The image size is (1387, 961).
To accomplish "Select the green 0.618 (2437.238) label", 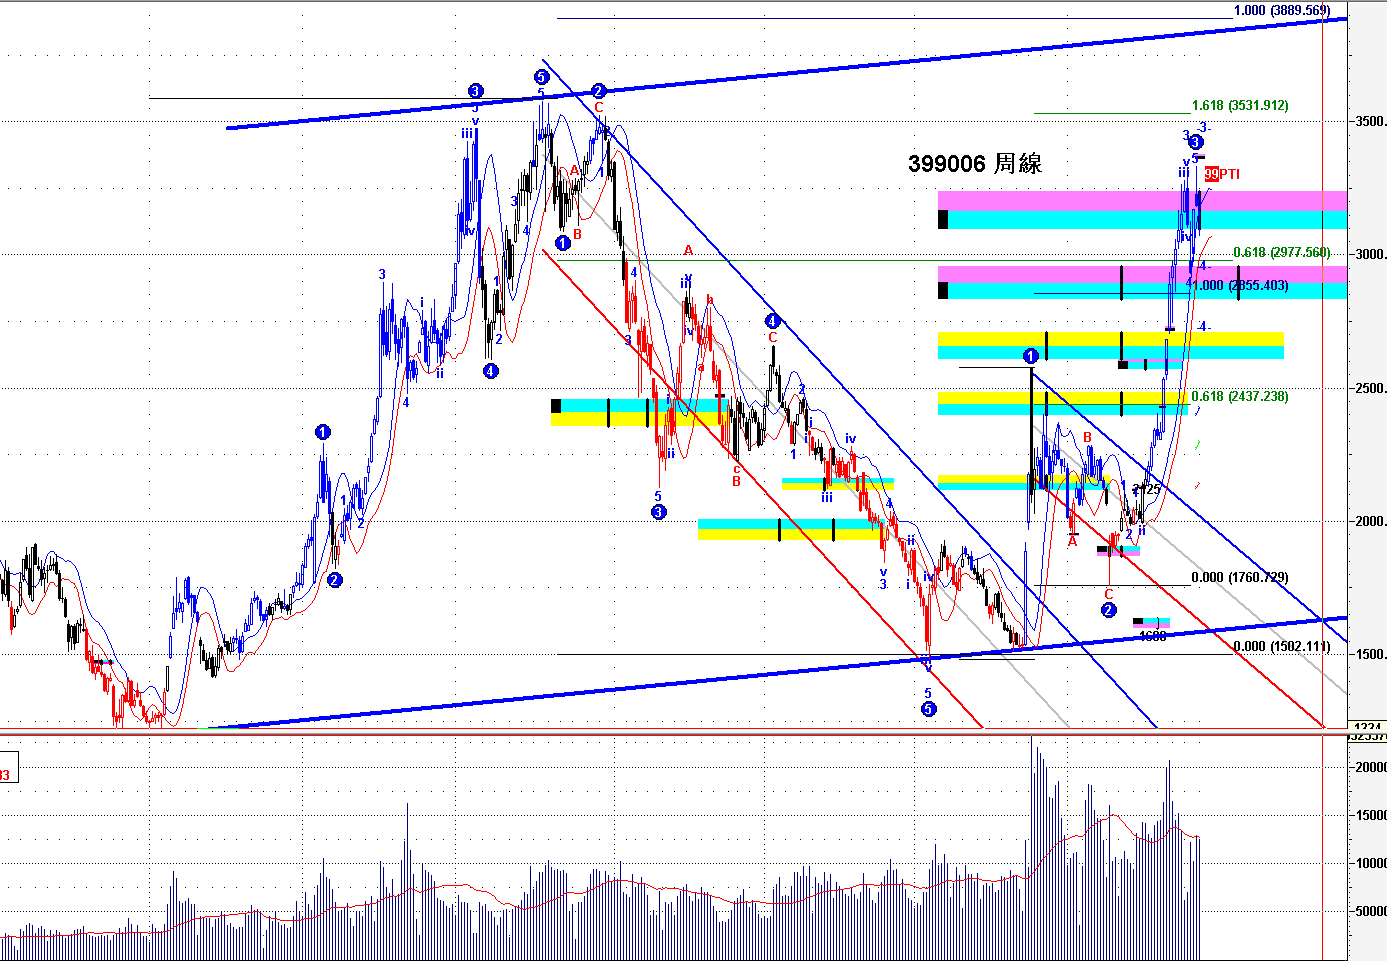I will click(1240, 396).
